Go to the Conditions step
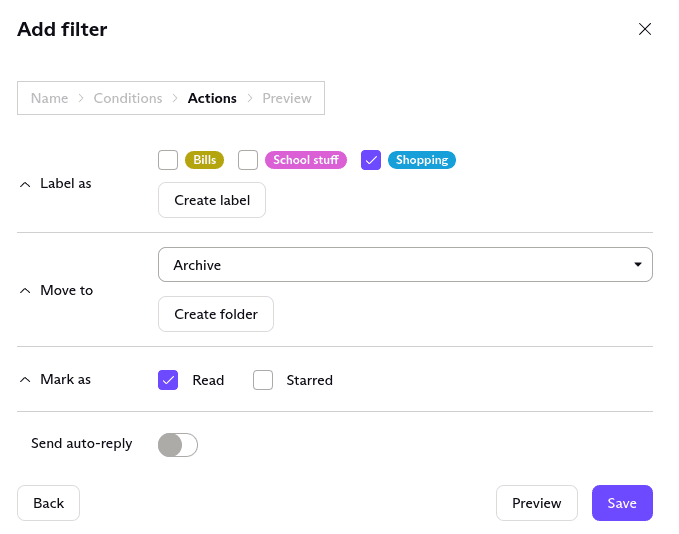This screenshot has width=679, height=534. tap(128, 98)
